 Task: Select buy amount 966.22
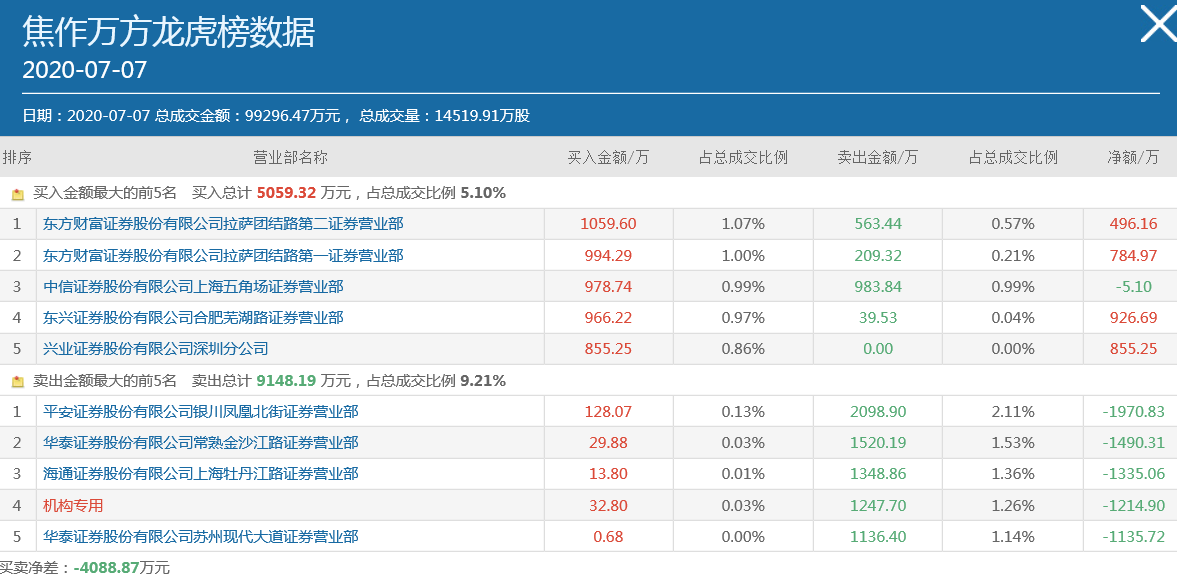pyautogui.click(x=608, y=318)
